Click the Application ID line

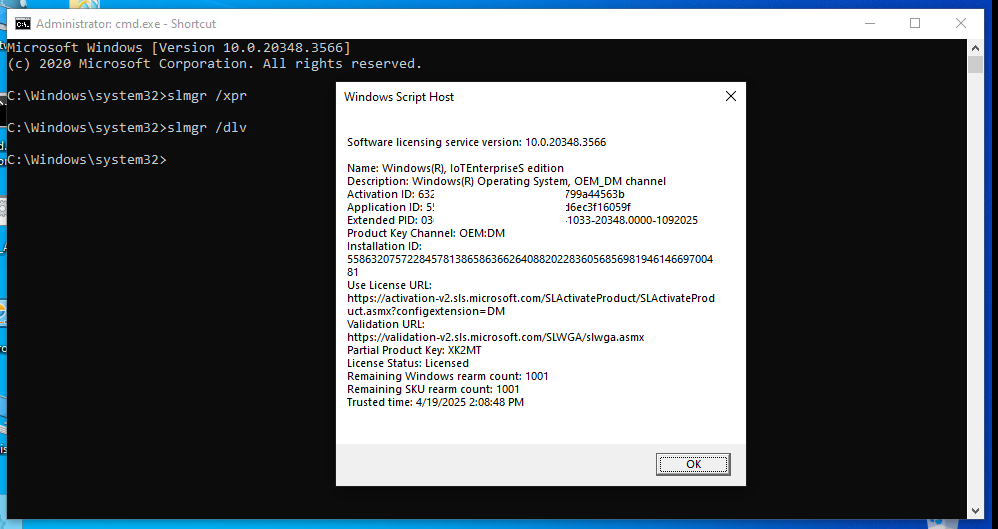point(489,208)
